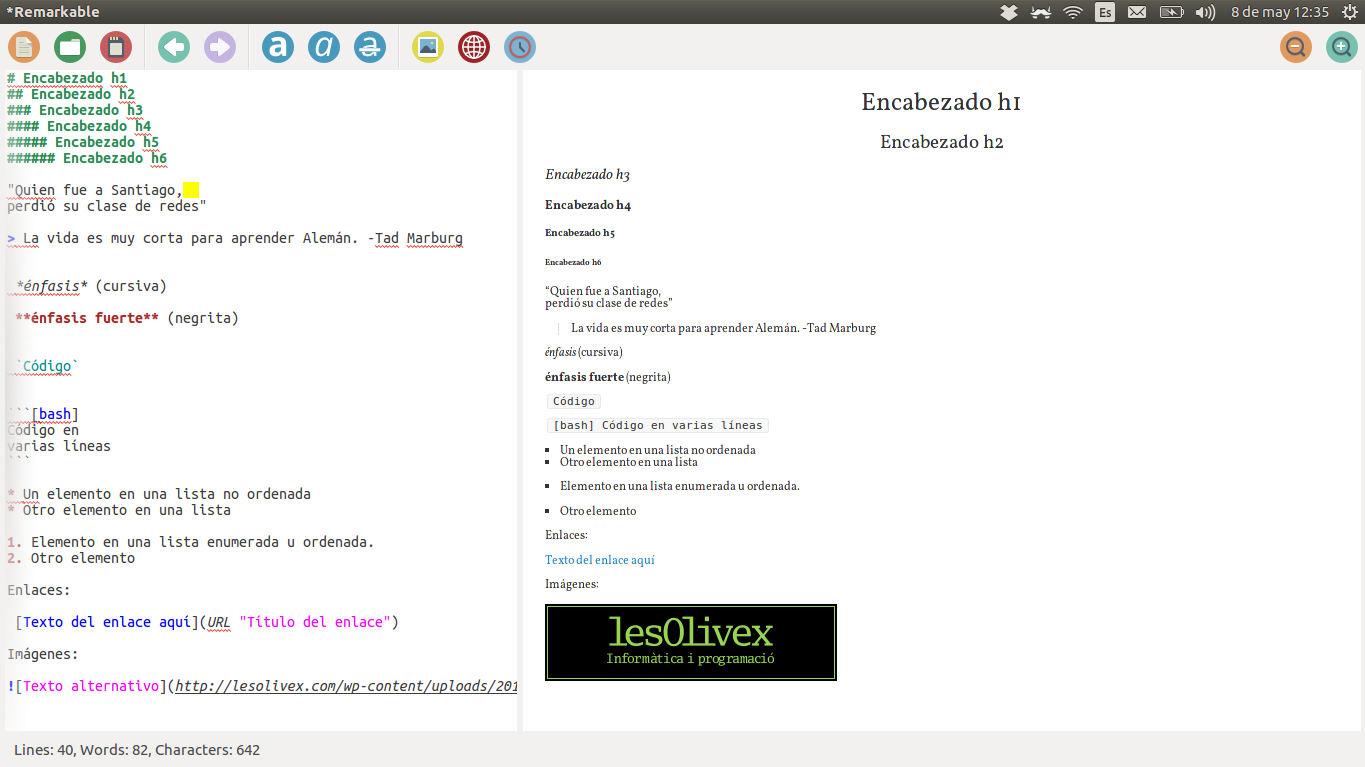Open the sound volume indicator
The width and height of the screenshot is (1365, 767).
point(1205,12)
